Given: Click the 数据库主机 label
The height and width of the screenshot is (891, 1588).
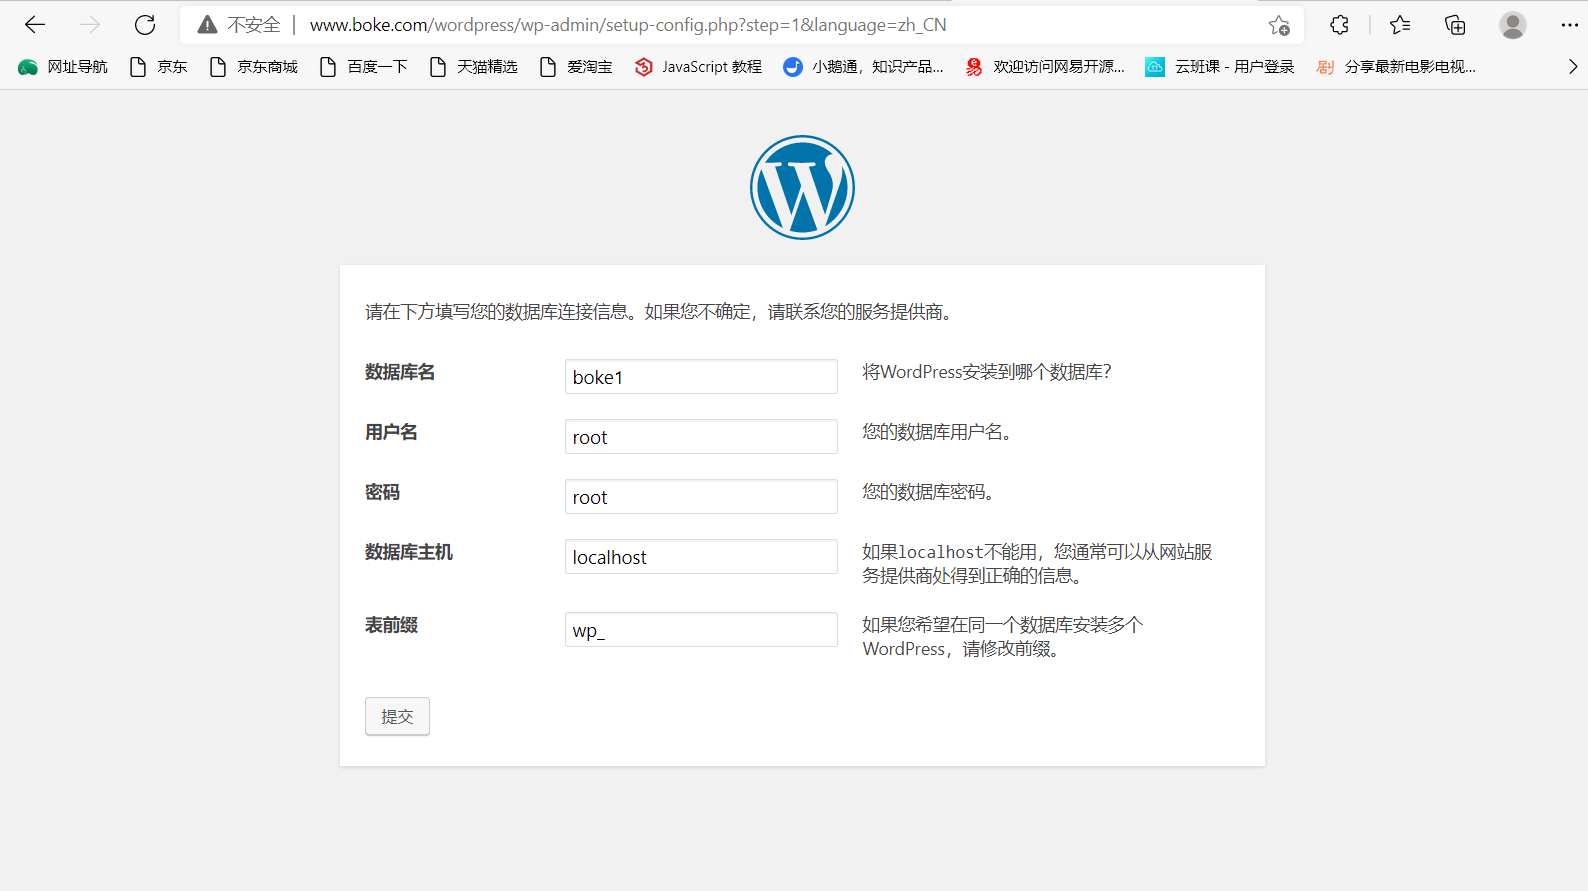Looking at the screenshot, I should pyautogui.click(x=409, y=552).
